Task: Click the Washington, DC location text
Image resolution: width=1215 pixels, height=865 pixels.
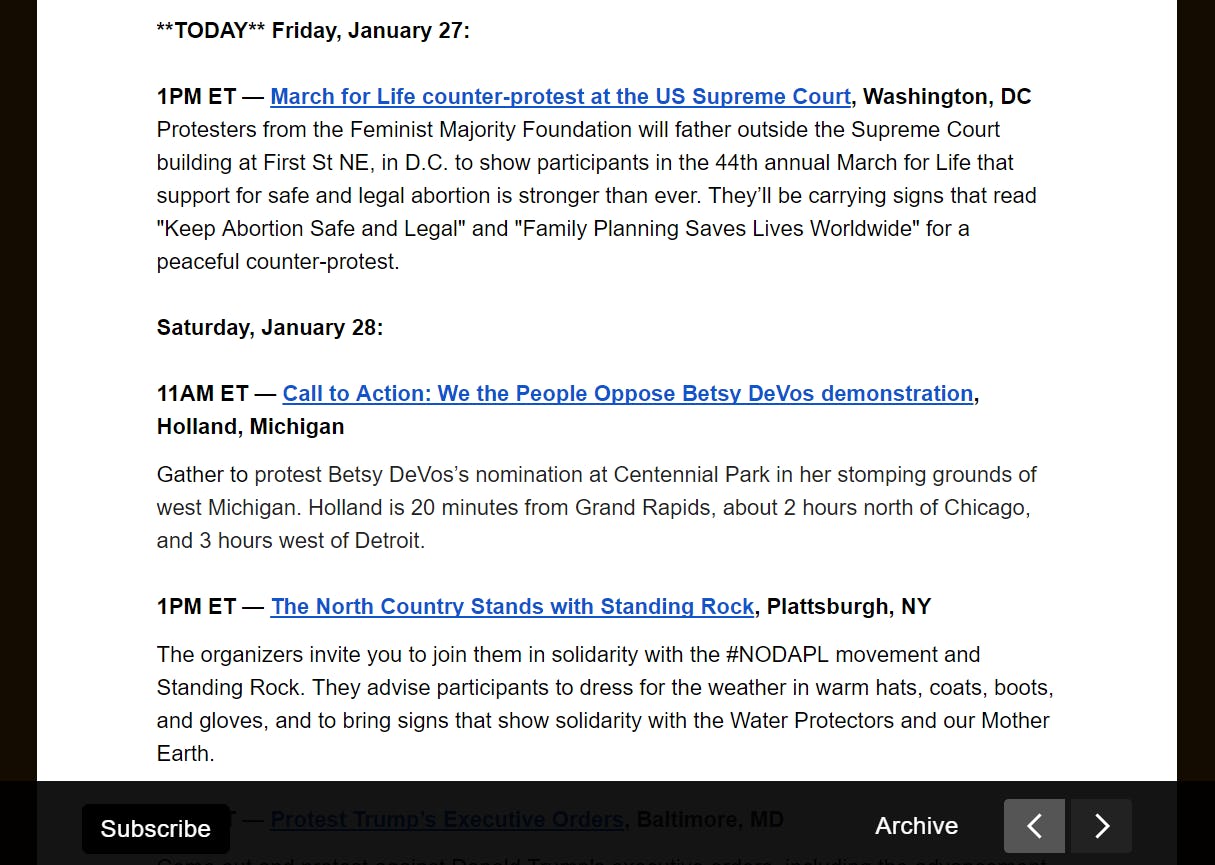Action: click(947, 97)
